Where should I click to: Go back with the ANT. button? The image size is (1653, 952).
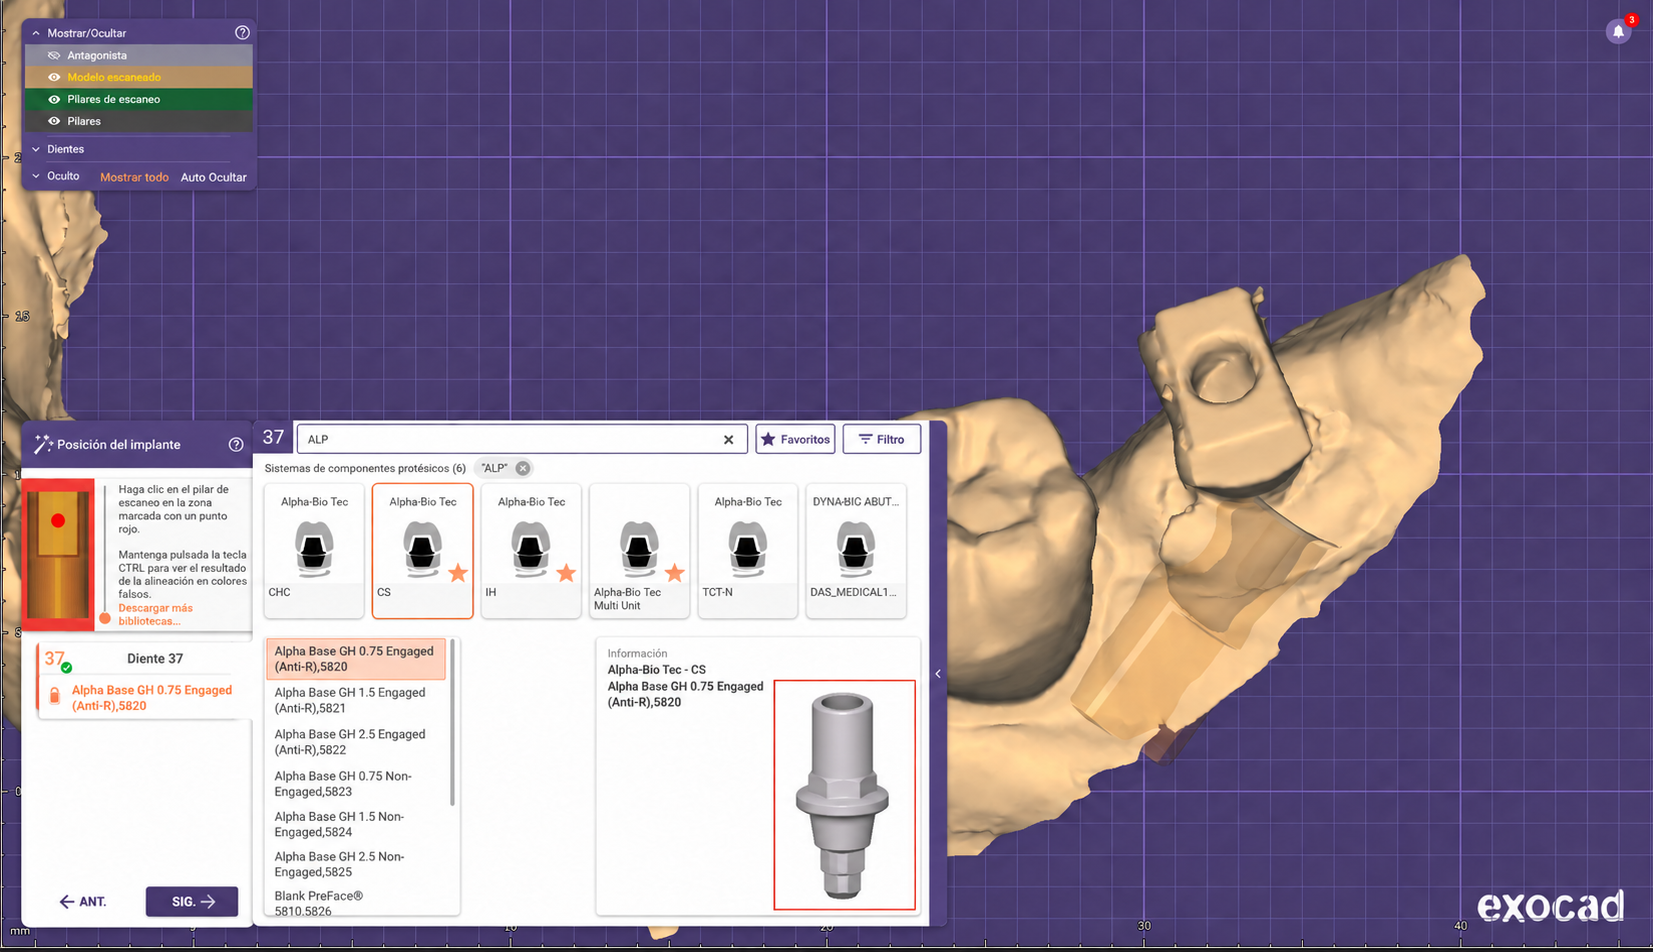[x=83, y=901]
